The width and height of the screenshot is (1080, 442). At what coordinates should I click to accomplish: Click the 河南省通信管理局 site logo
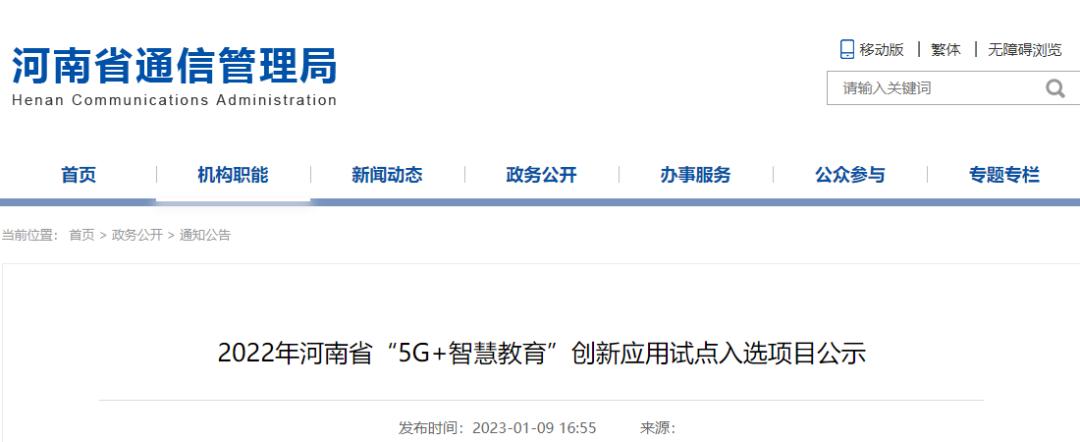pyautogui.click(x=174, y=66)
